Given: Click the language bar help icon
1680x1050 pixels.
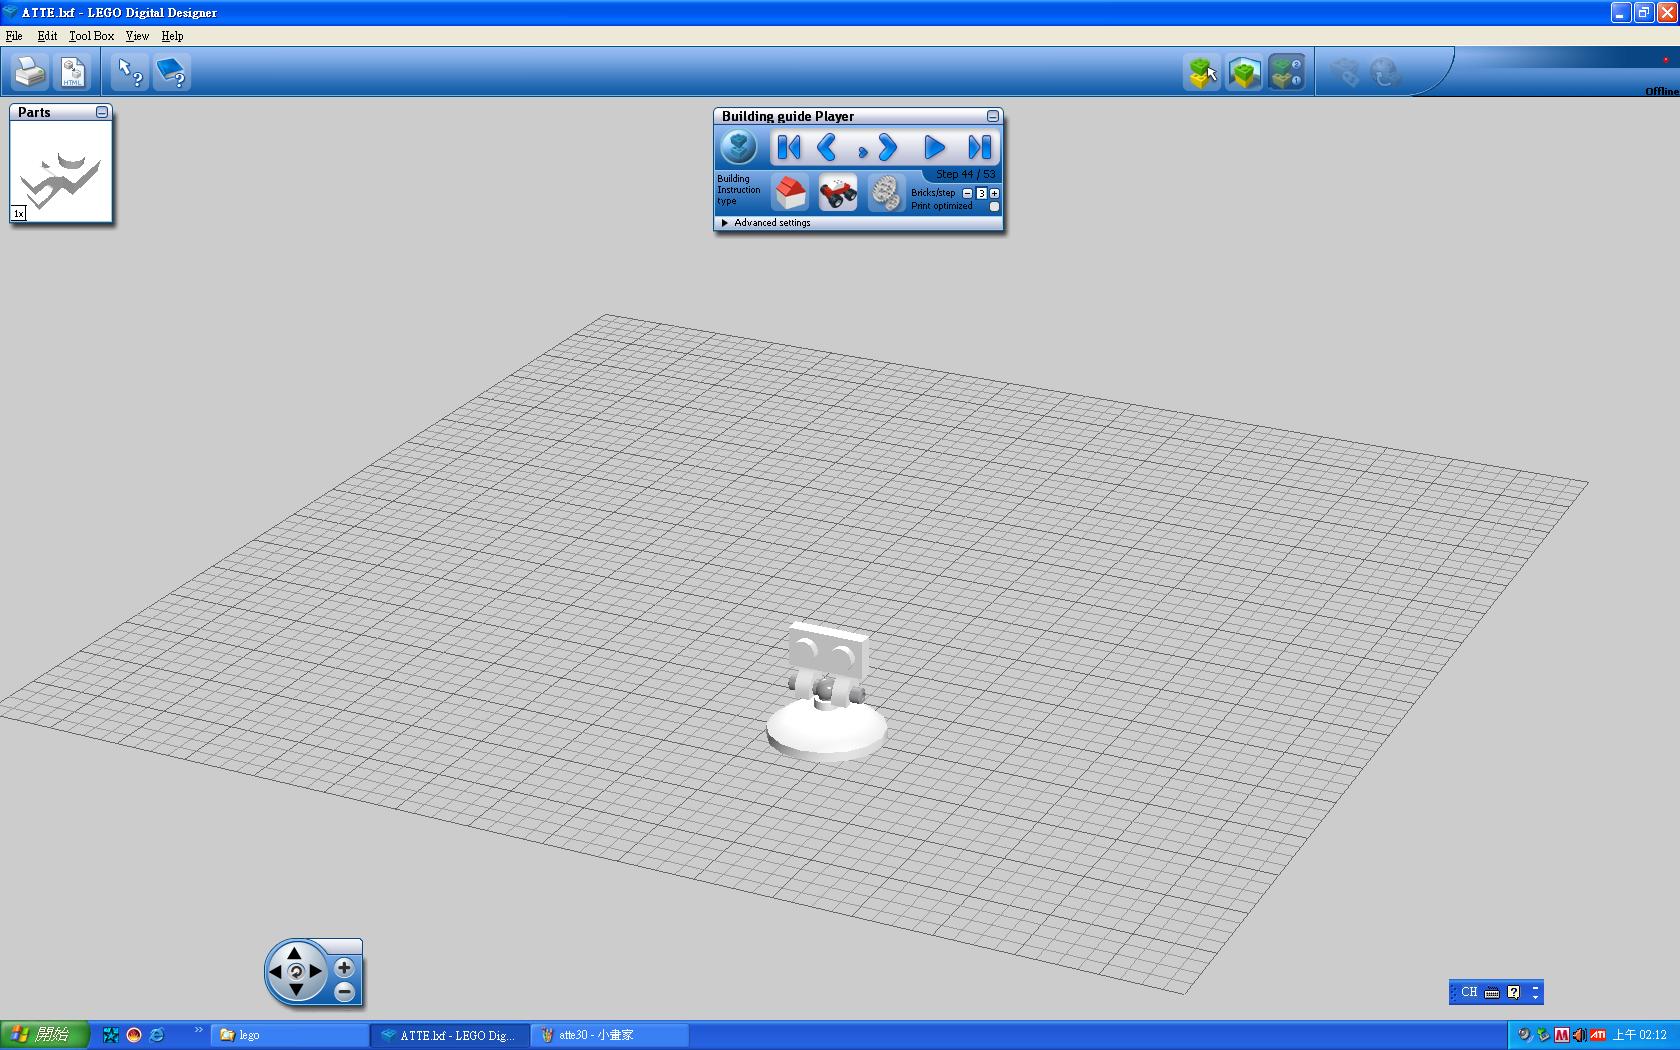Looking at the screenshot, I should [x=1513, y=992].
